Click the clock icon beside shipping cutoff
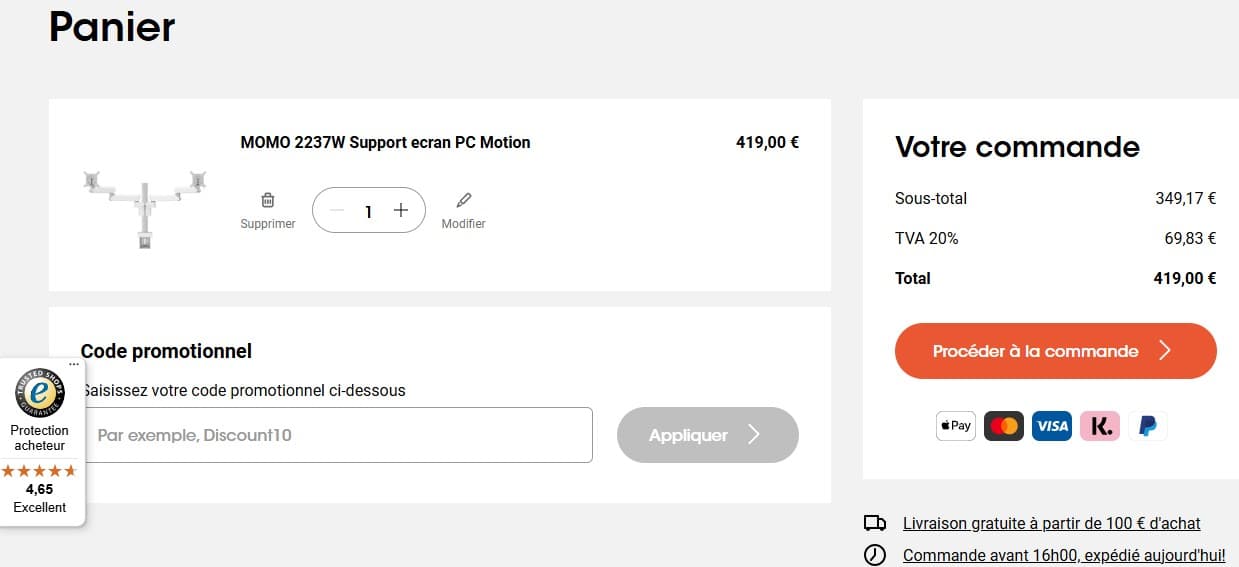The width and height of the screenshot is (1239, 567). pos(875,555)
